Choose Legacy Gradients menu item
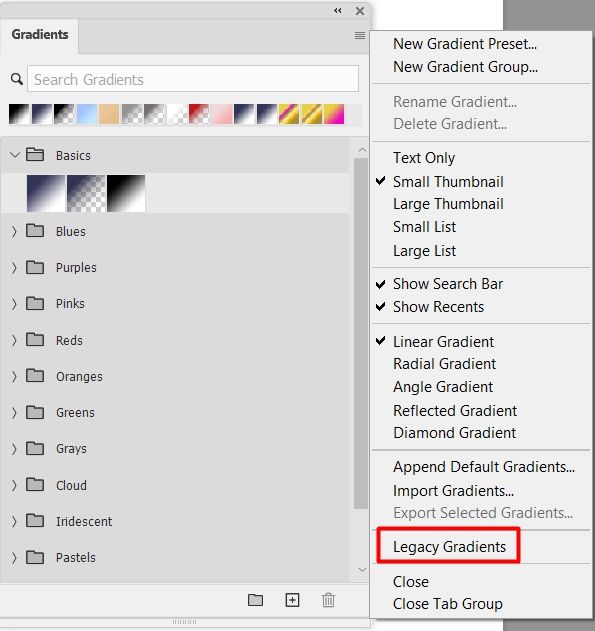595x631 pixels. point(449,547)
